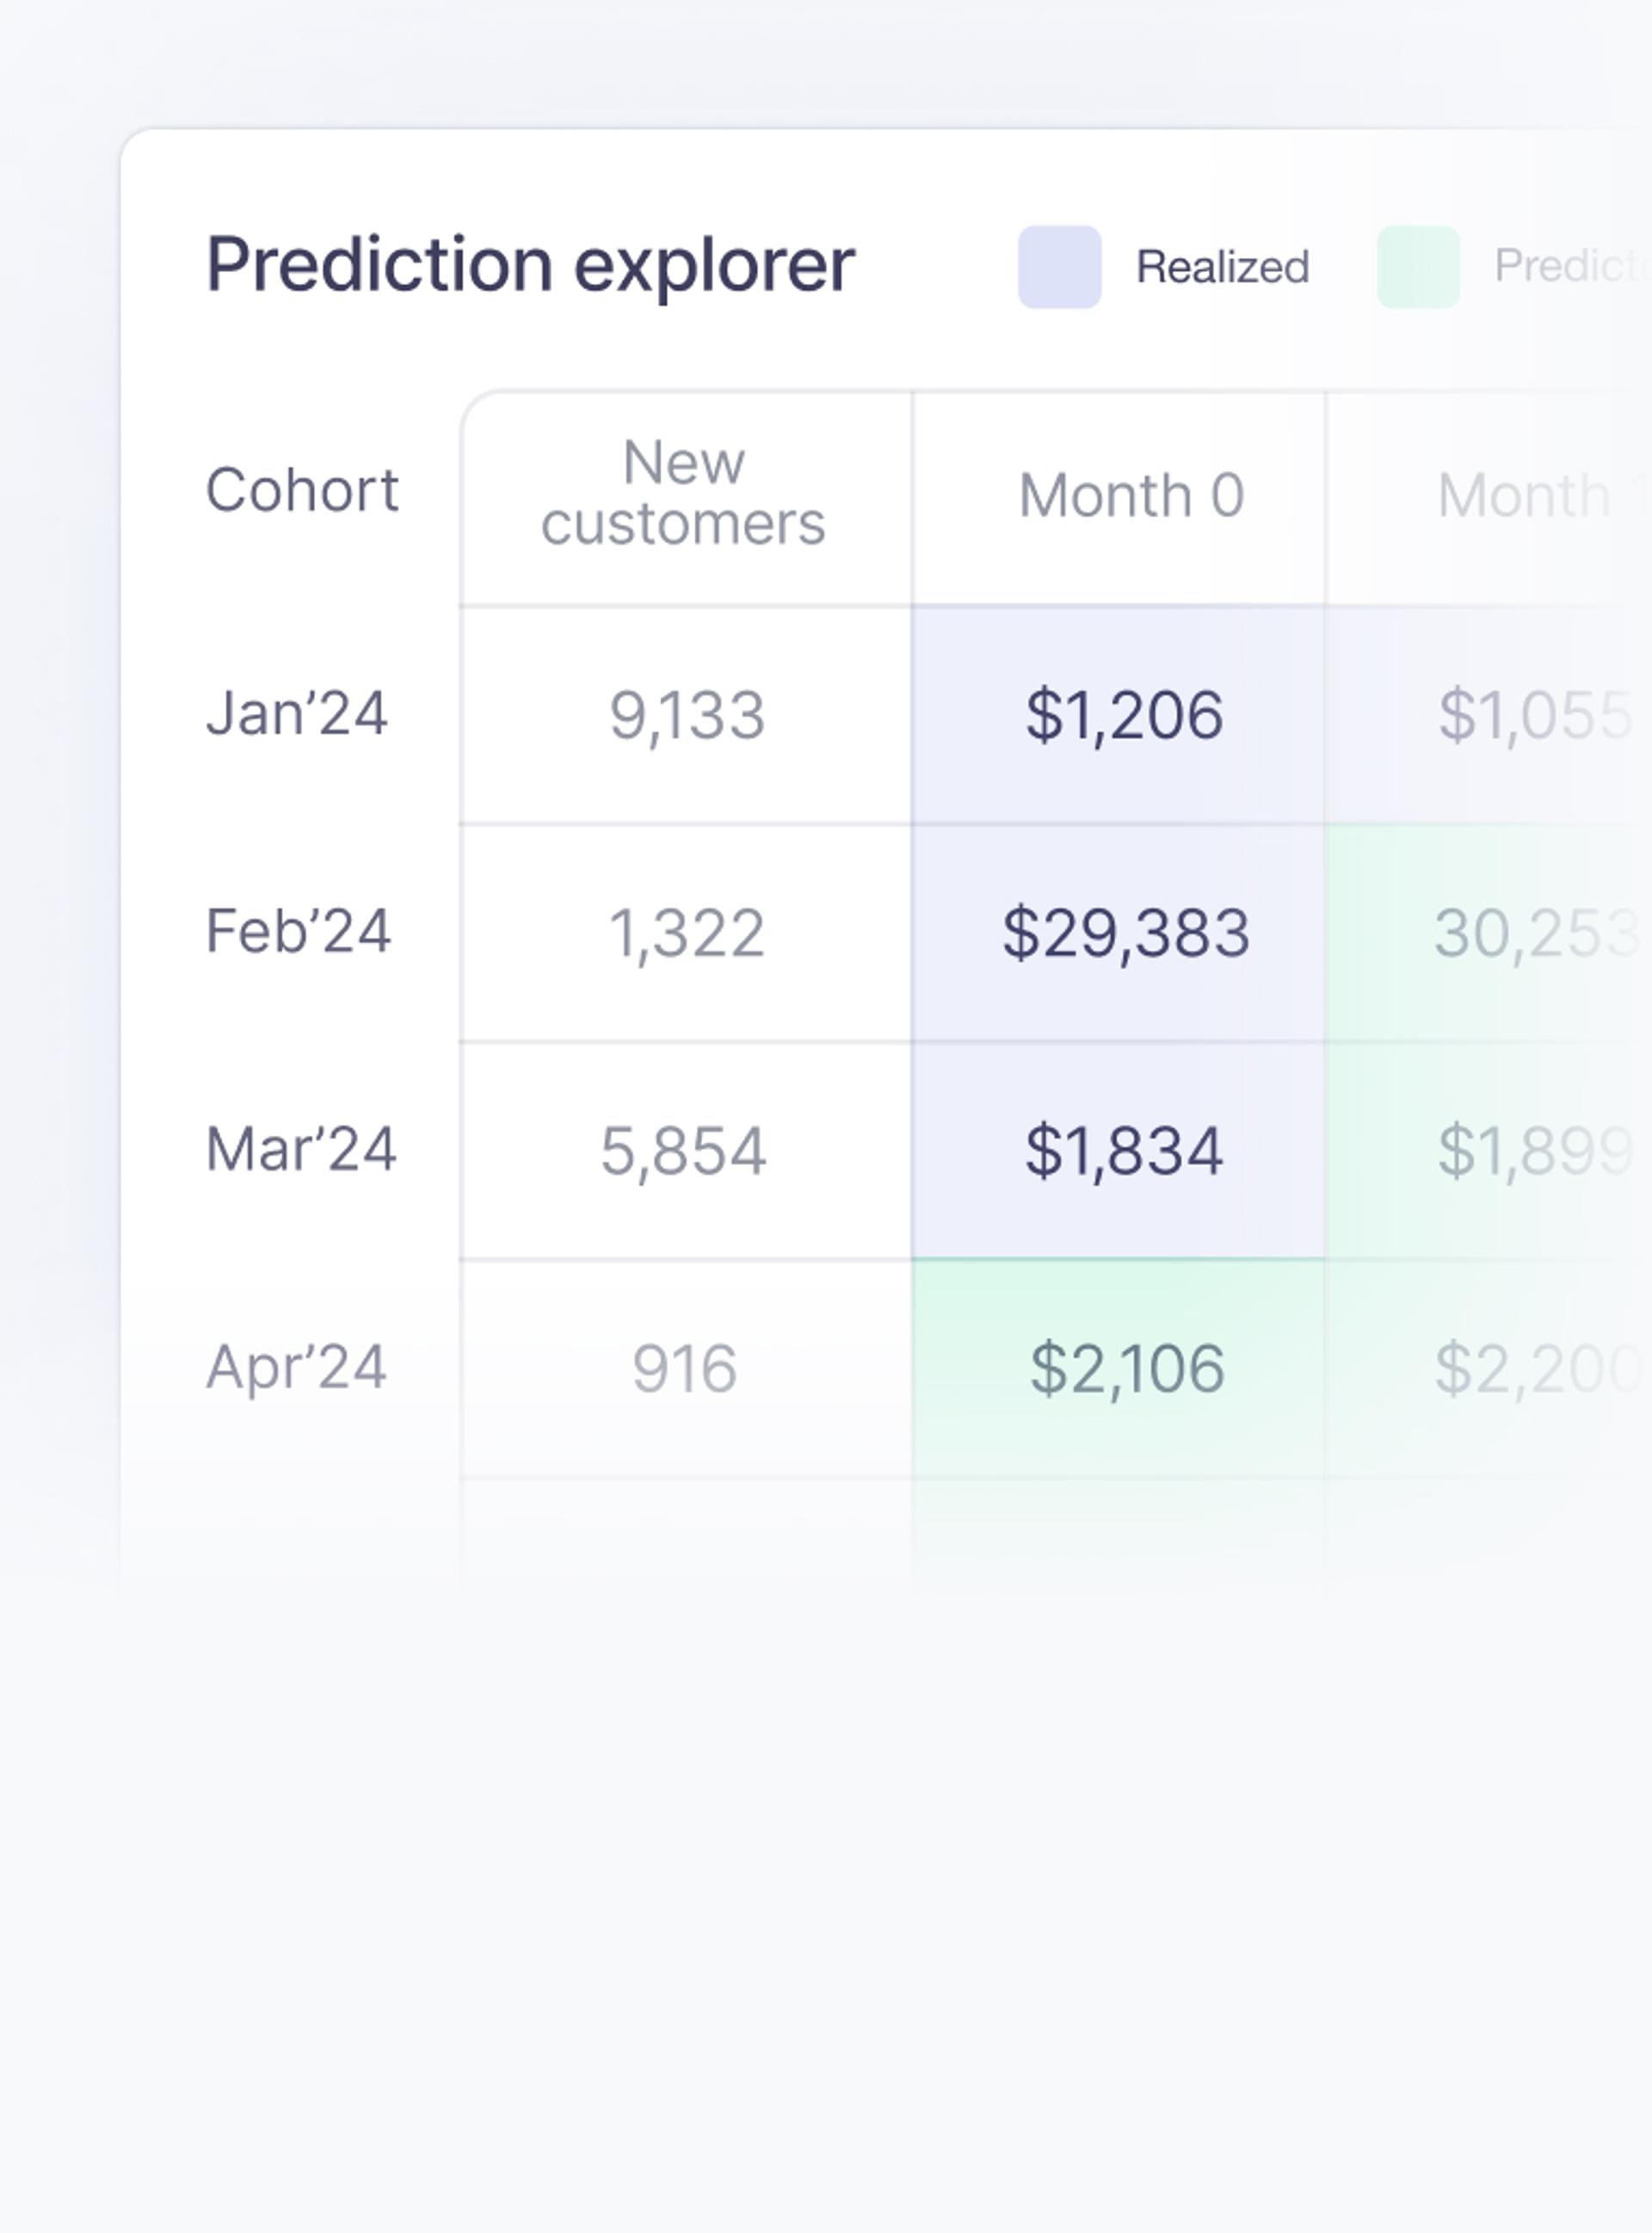This screenshot has height=2233, width=1652.
Task: Select the Realized legend label
Action: (1222, 267)
